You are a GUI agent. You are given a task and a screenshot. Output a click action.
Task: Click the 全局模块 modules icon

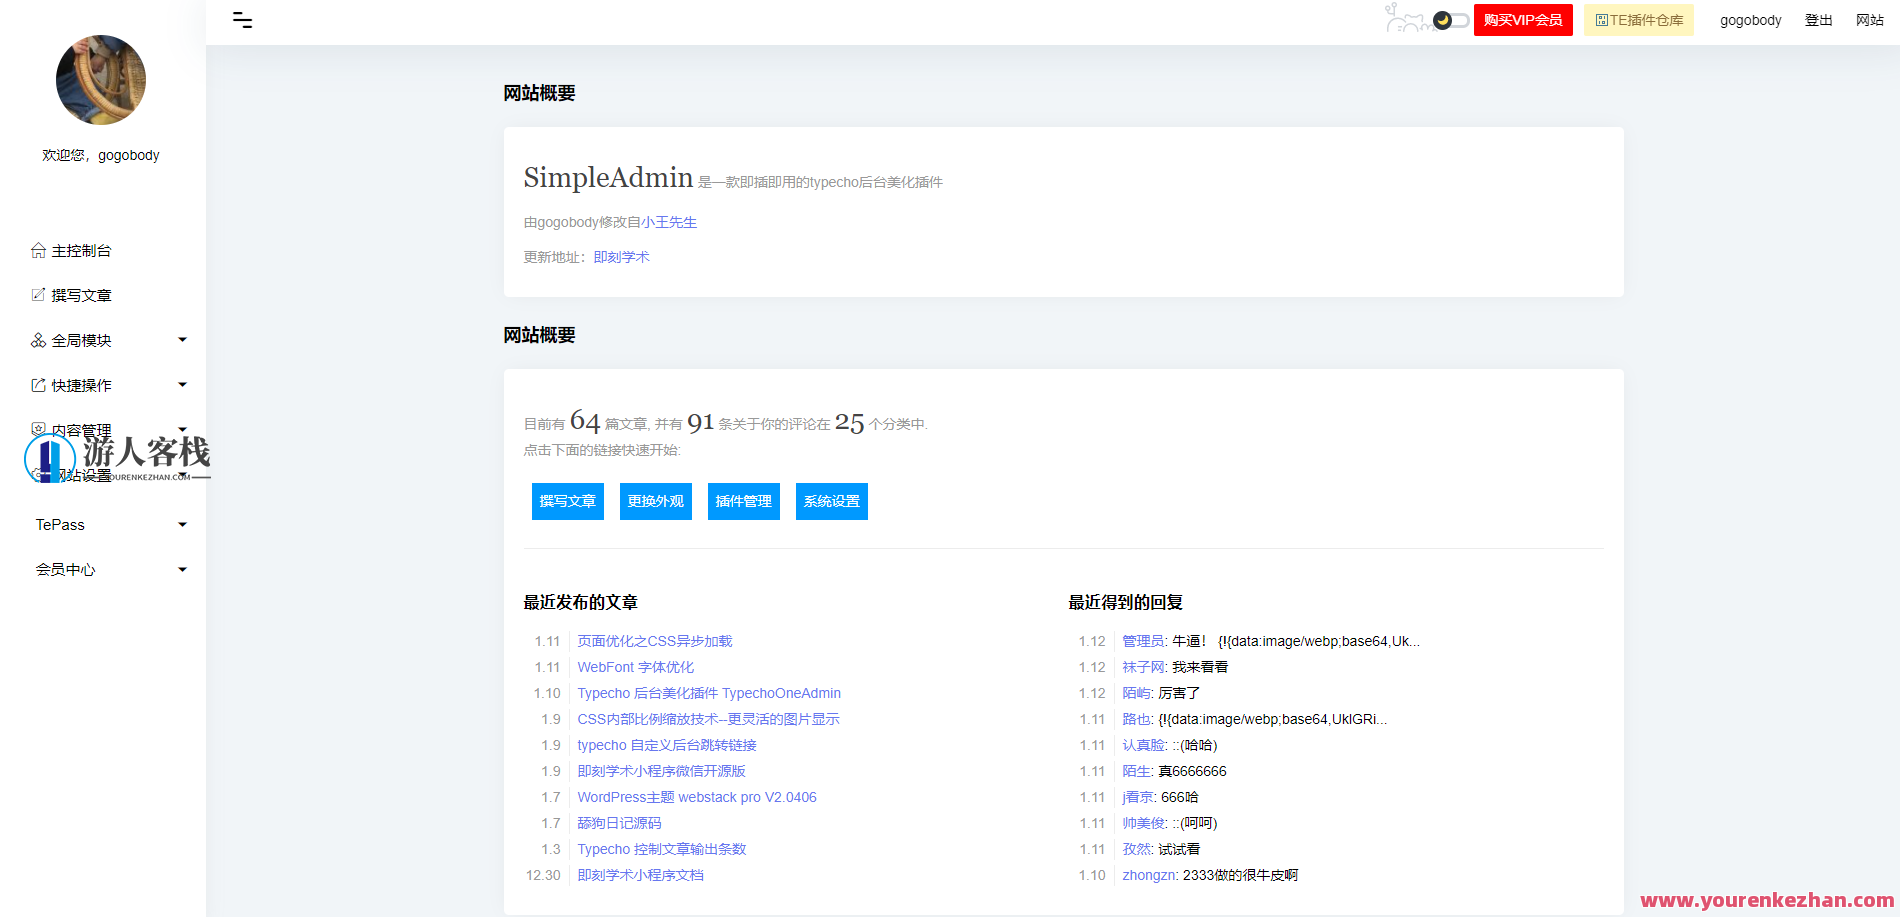pos(38,339)
